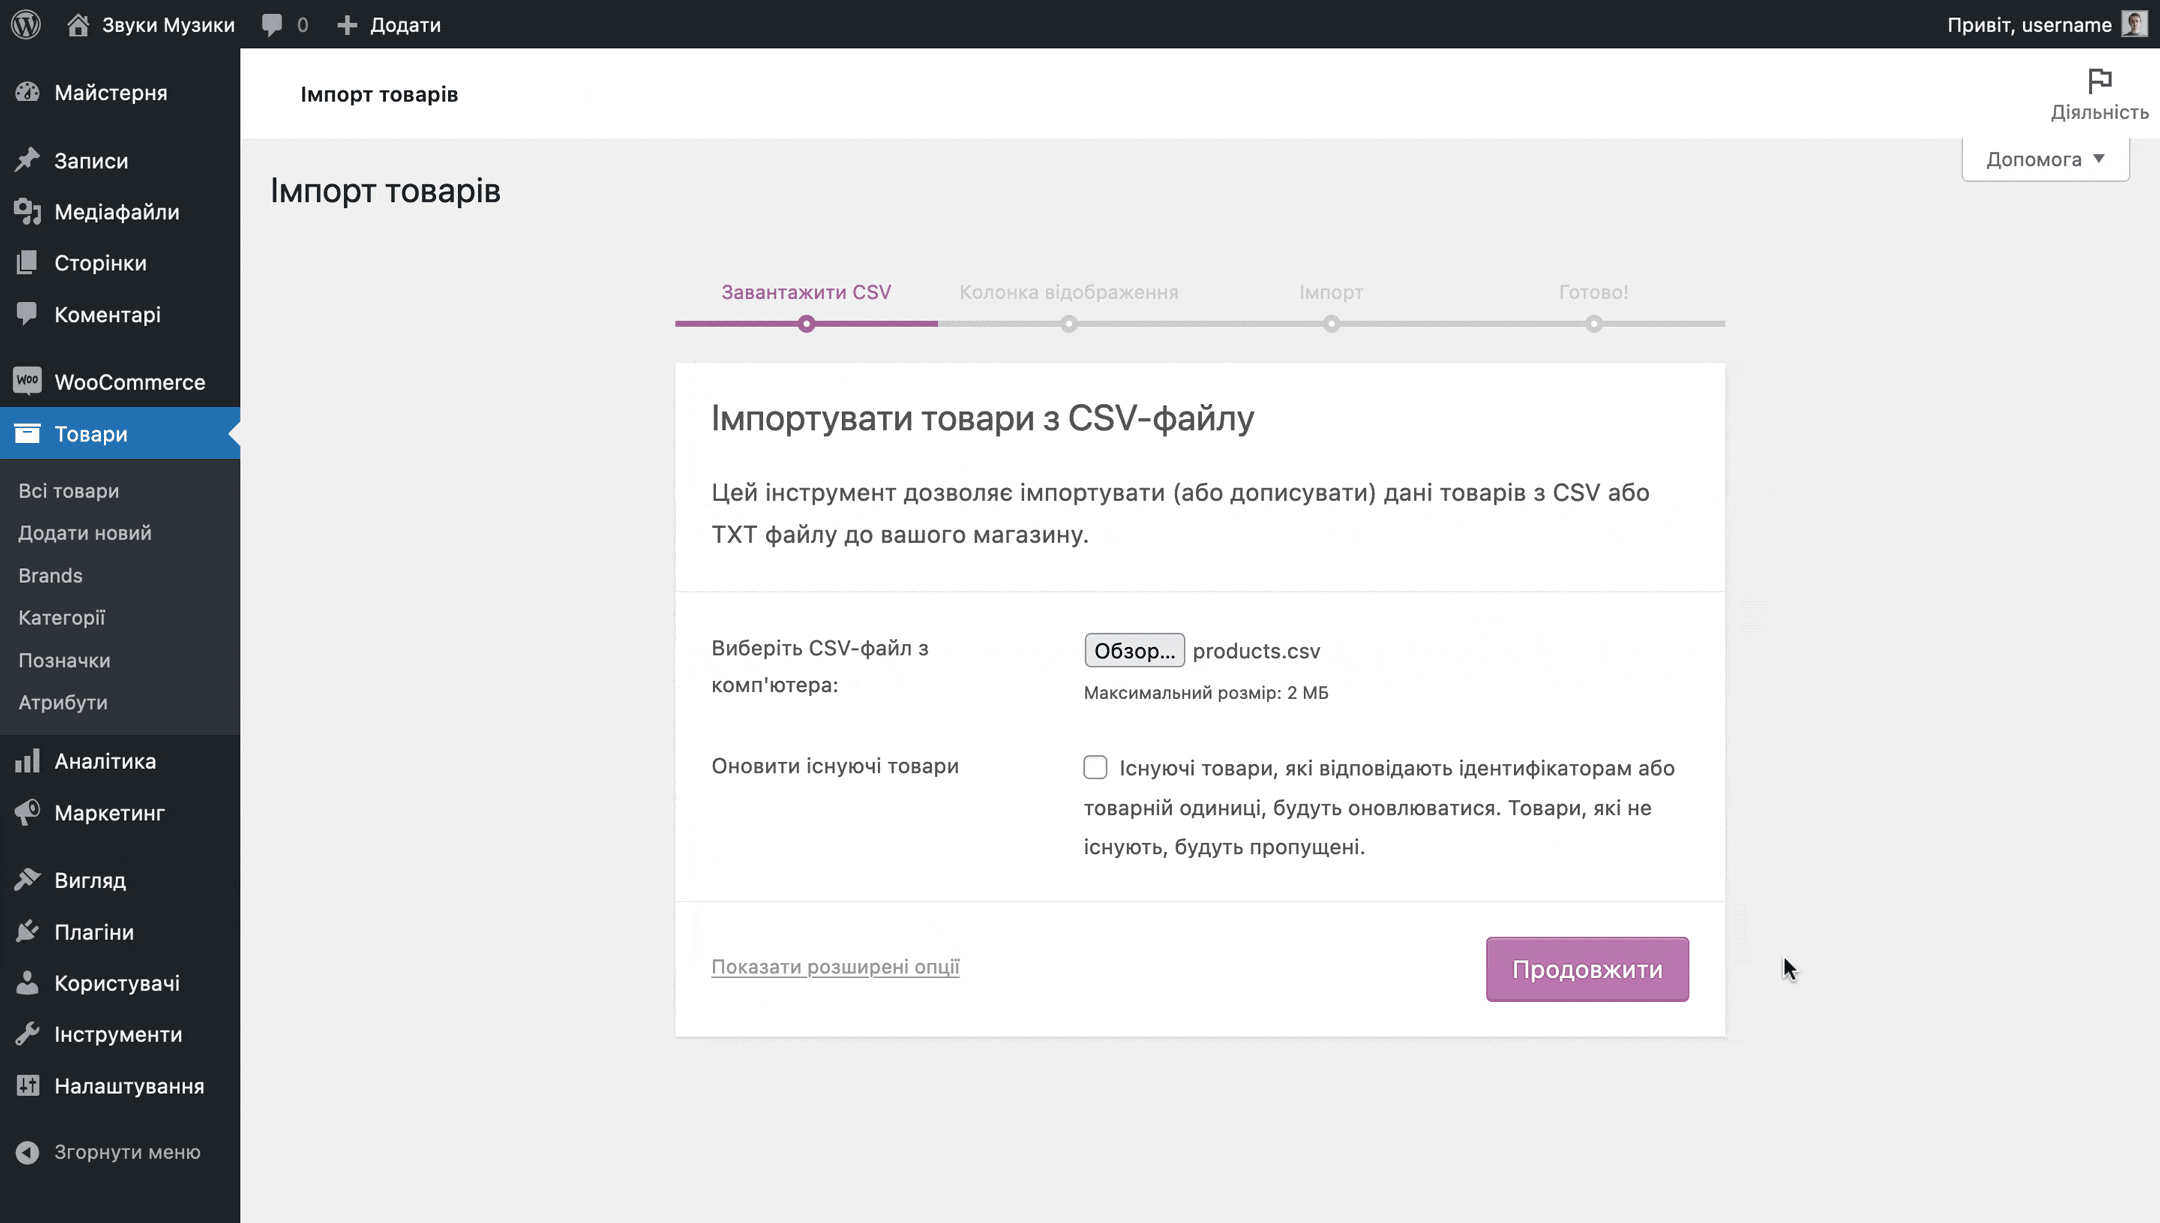2160x1223 pixels.
Task: Click the Завантажити CSV step marker
Action: pyautogui.click(x=806, y=324)
